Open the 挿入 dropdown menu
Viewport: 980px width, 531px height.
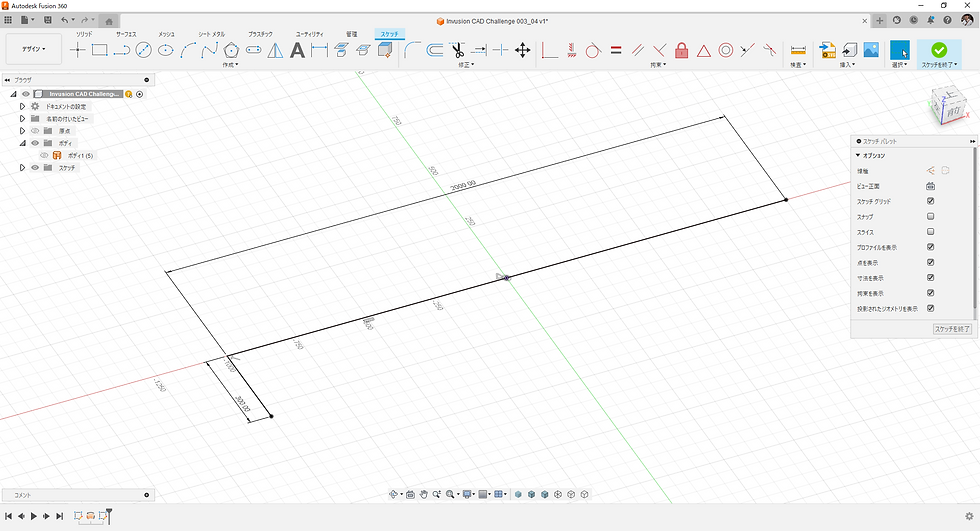848,65
